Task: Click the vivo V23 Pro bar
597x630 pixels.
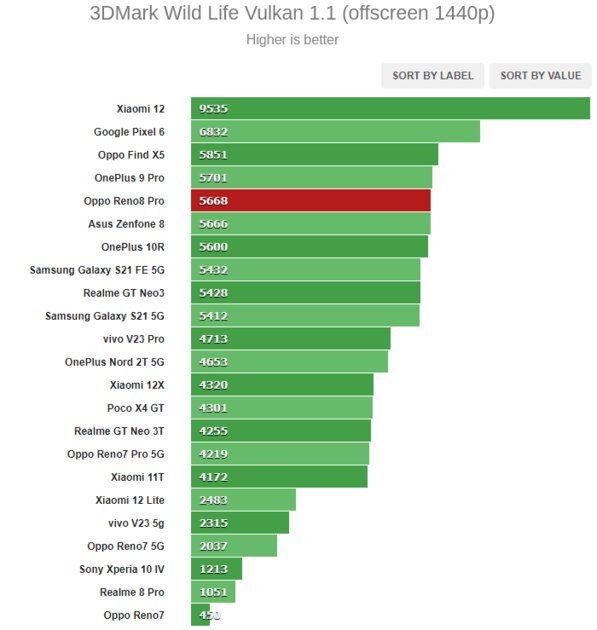Action: click(x=290, y=339)
